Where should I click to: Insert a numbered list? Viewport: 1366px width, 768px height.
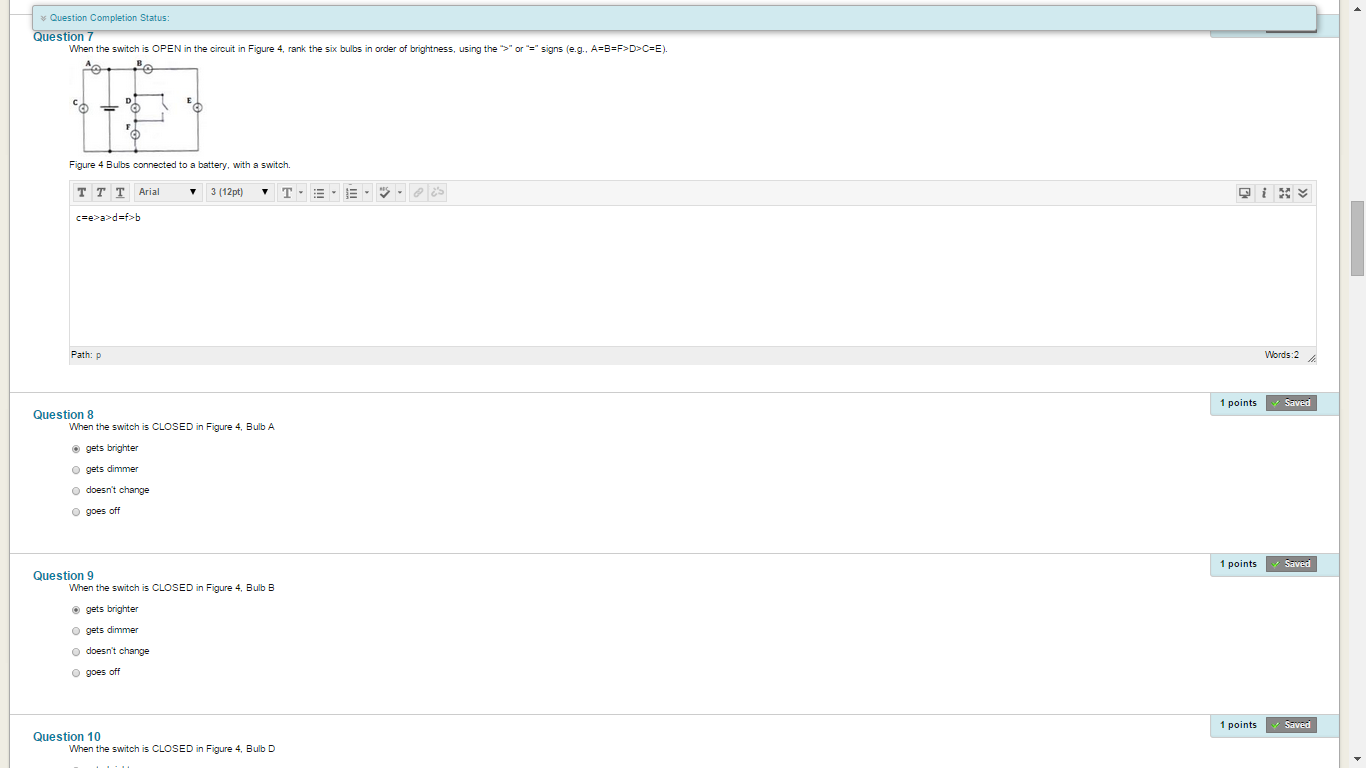[351, 192]
